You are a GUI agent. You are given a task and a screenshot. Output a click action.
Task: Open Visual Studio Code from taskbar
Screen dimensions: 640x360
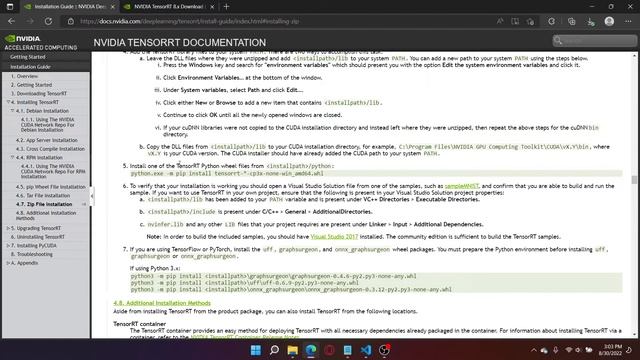click(366, 350)
